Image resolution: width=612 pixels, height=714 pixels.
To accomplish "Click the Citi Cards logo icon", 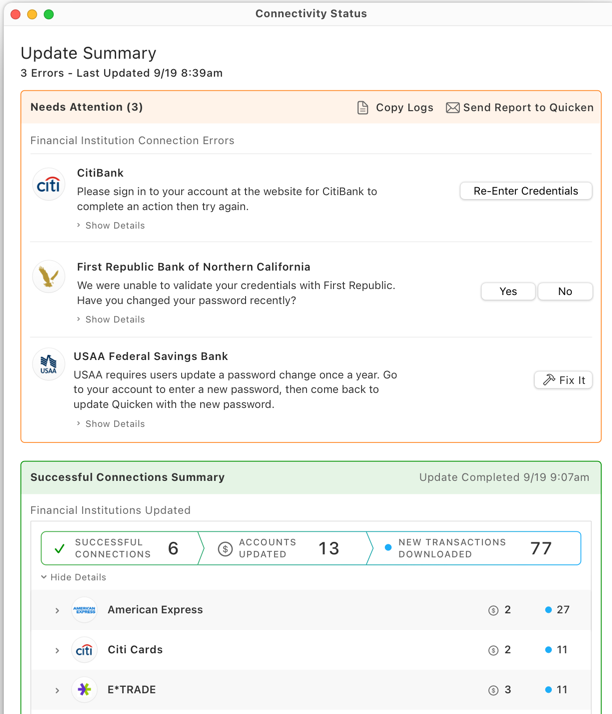I will point(85,650).
